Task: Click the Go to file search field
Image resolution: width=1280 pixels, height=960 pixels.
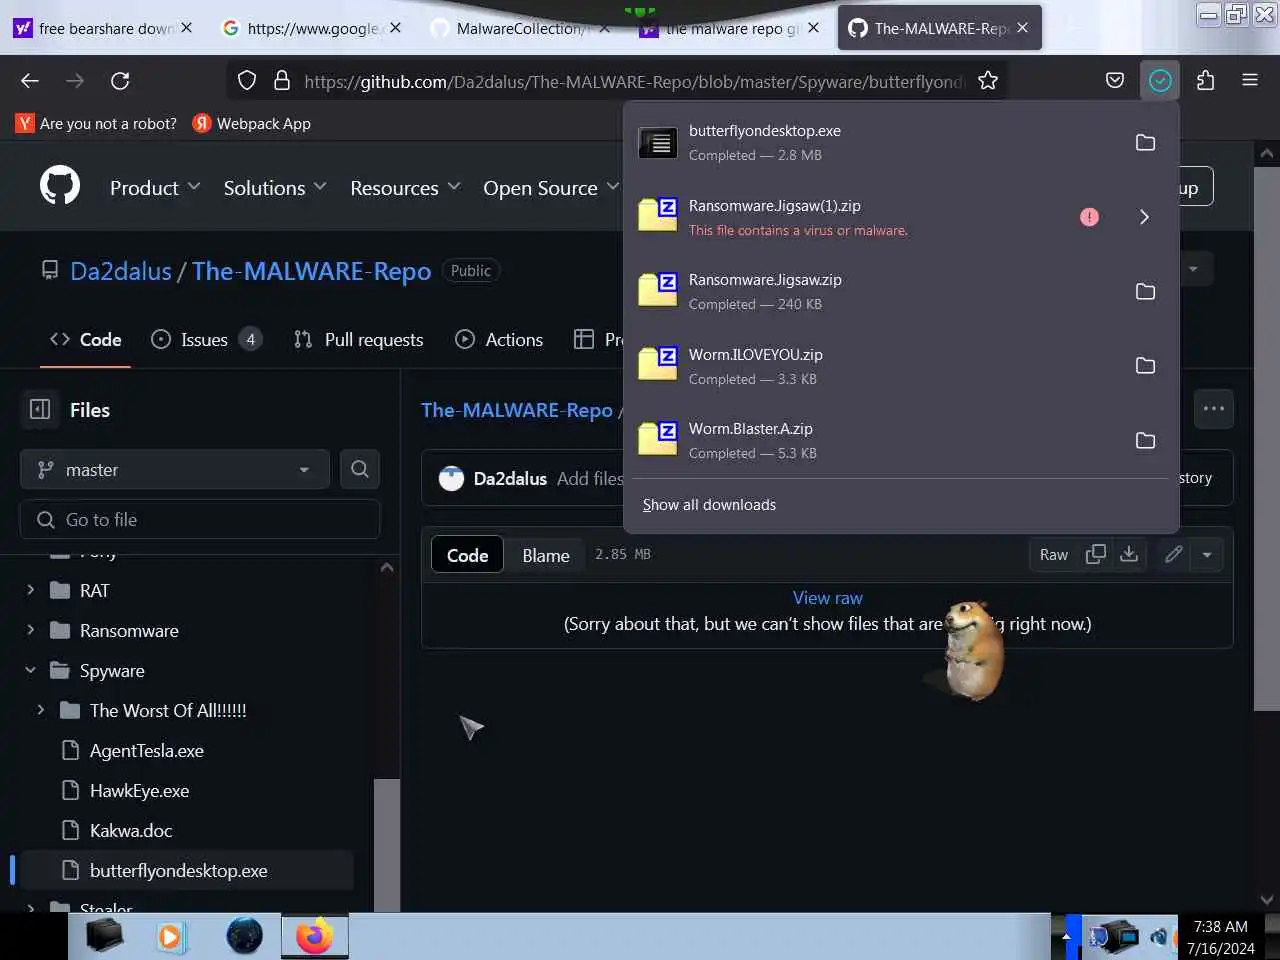Action: point(200,520)
